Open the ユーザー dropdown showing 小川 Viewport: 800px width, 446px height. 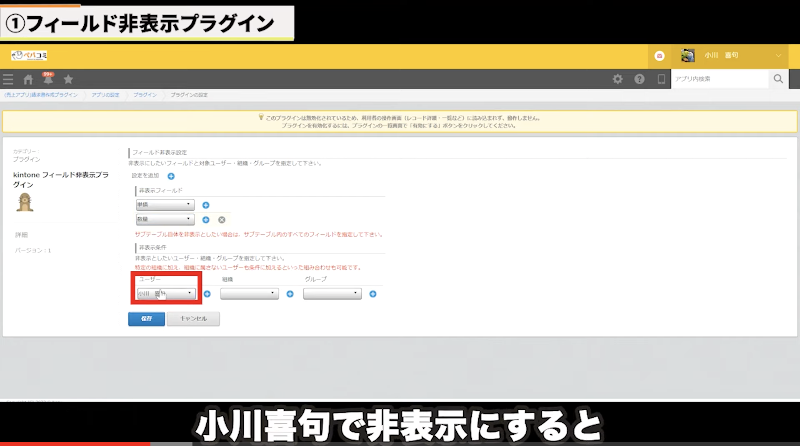tap(165, 294)
